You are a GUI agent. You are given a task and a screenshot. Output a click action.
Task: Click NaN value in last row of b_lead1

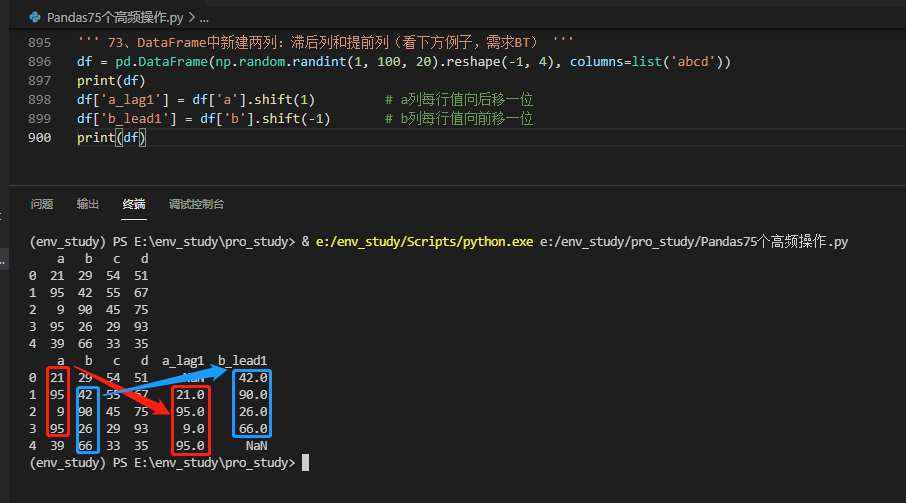(257, 446)
